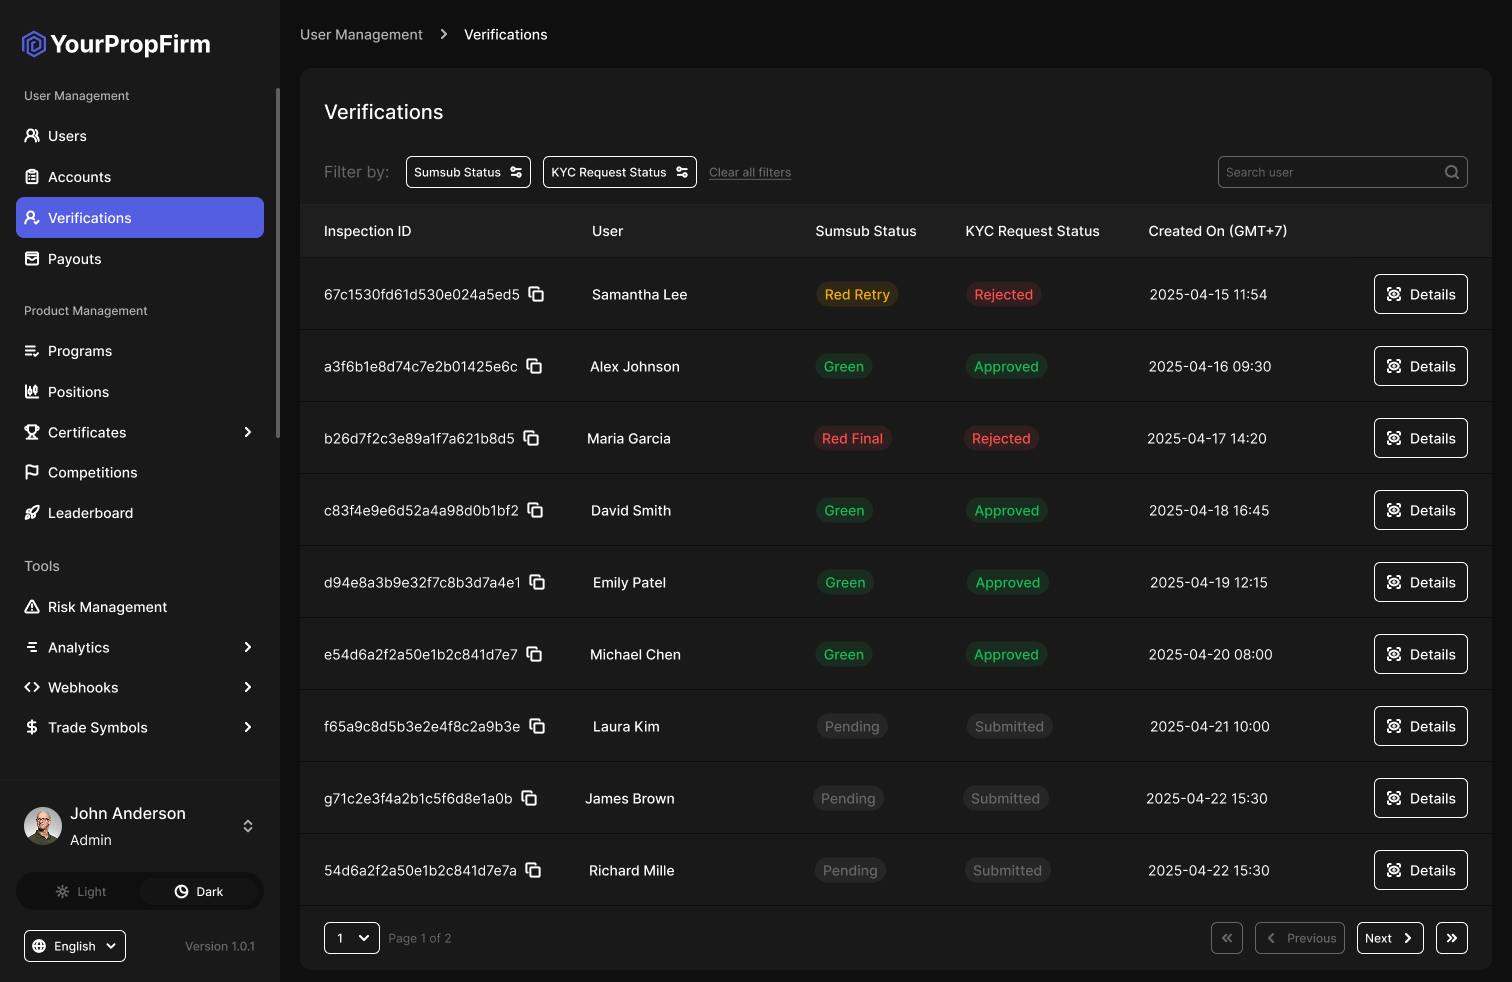Open the Sumsub Status filter
The height and width of the screenshot is (982, 1512).
pos(468,172)
